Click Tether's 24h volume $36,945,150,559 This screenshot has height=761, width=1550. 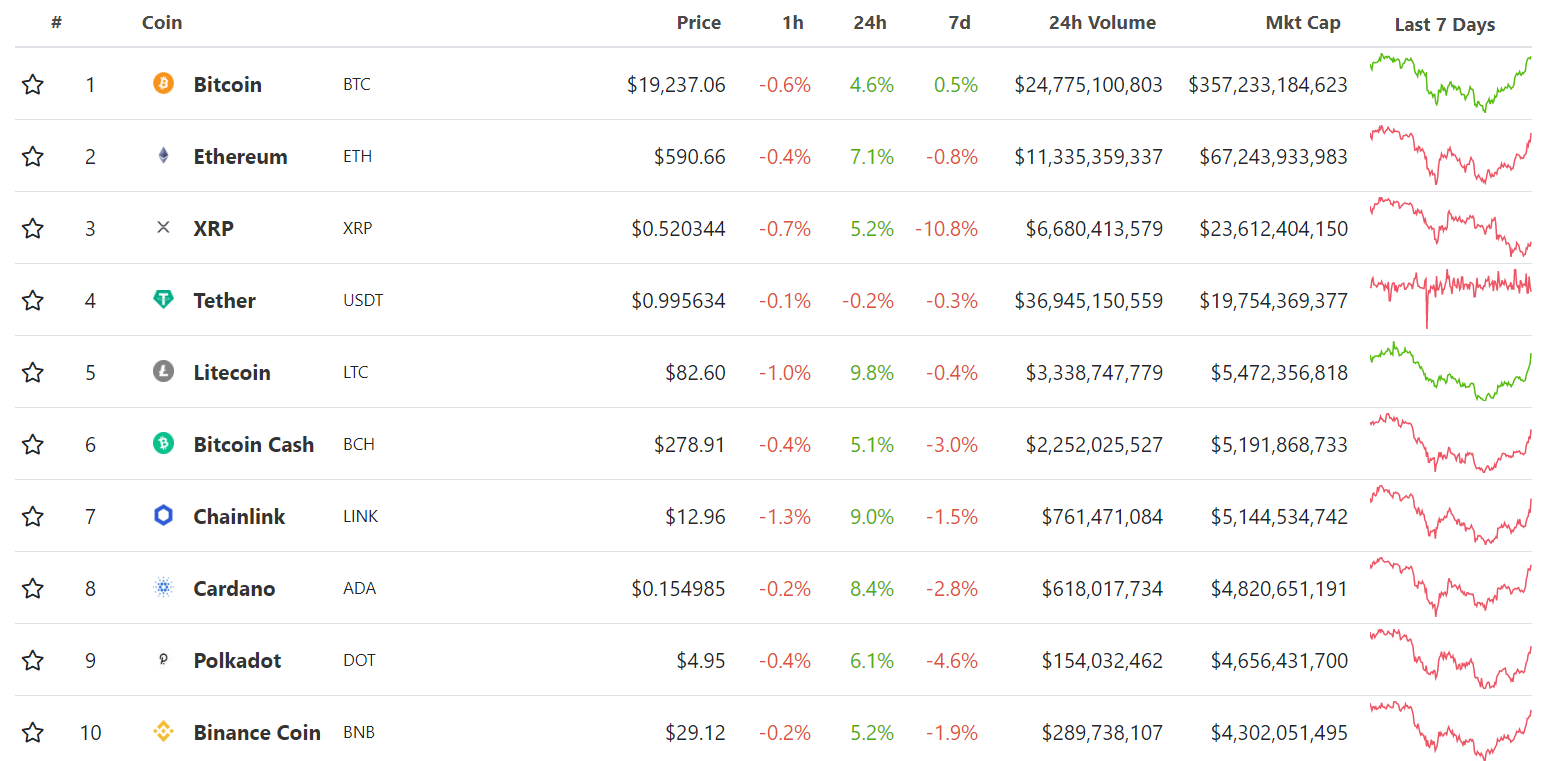1089,300
